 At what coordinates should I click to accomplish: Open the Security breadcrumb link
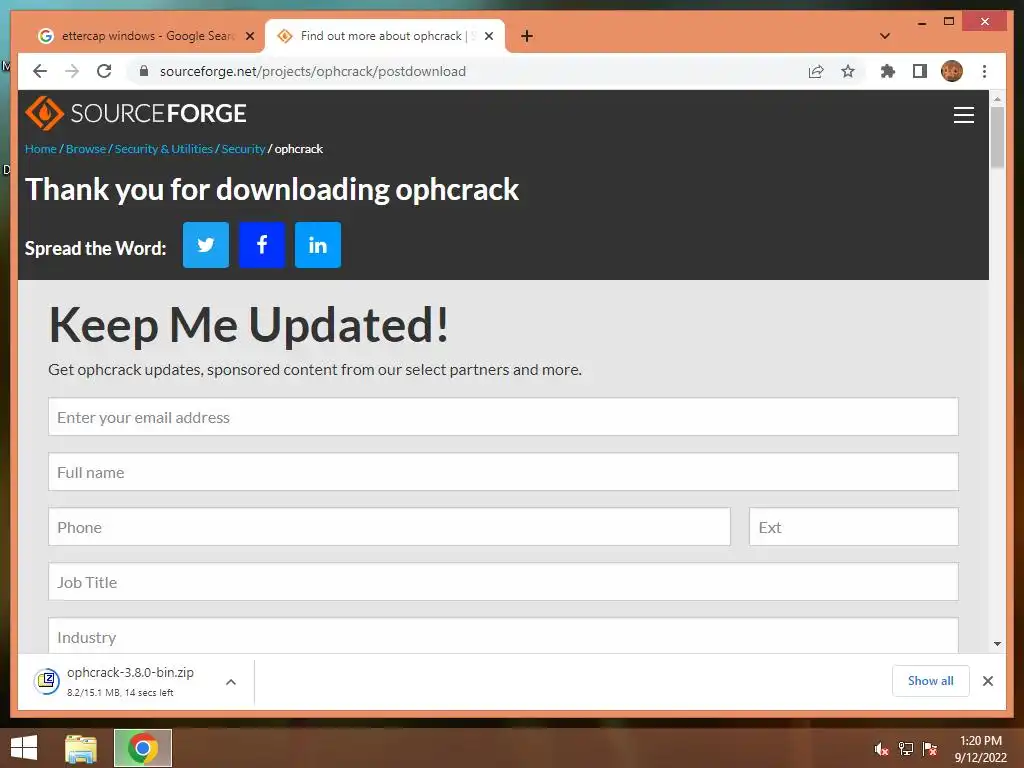(x=243, y=149)
